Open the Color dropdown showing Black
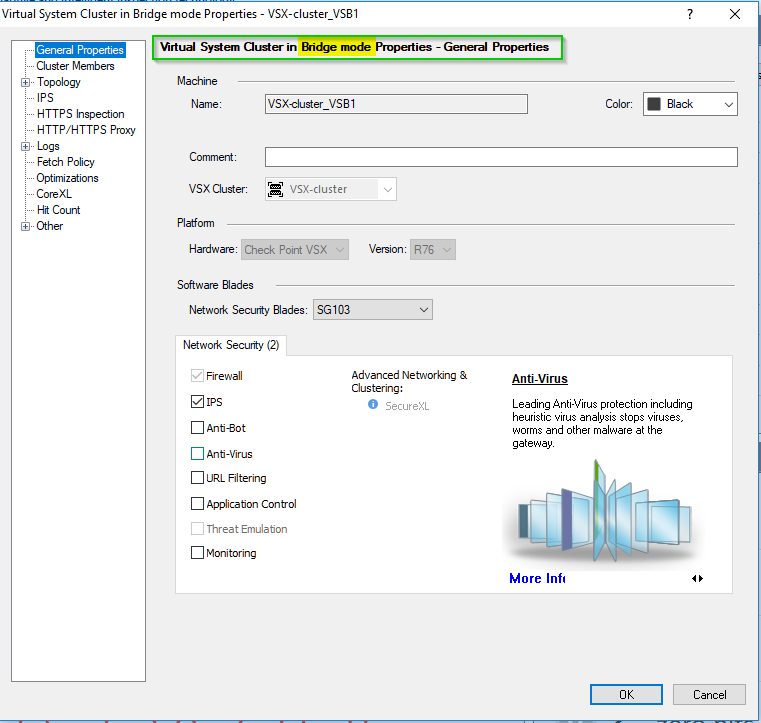 point(690,104)
